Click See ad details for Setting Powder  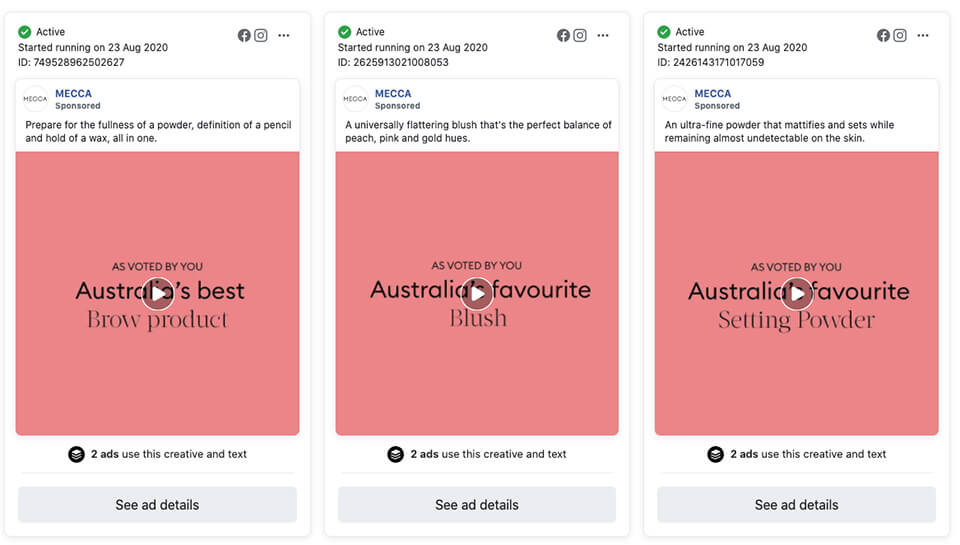click(x=797, y=505)
